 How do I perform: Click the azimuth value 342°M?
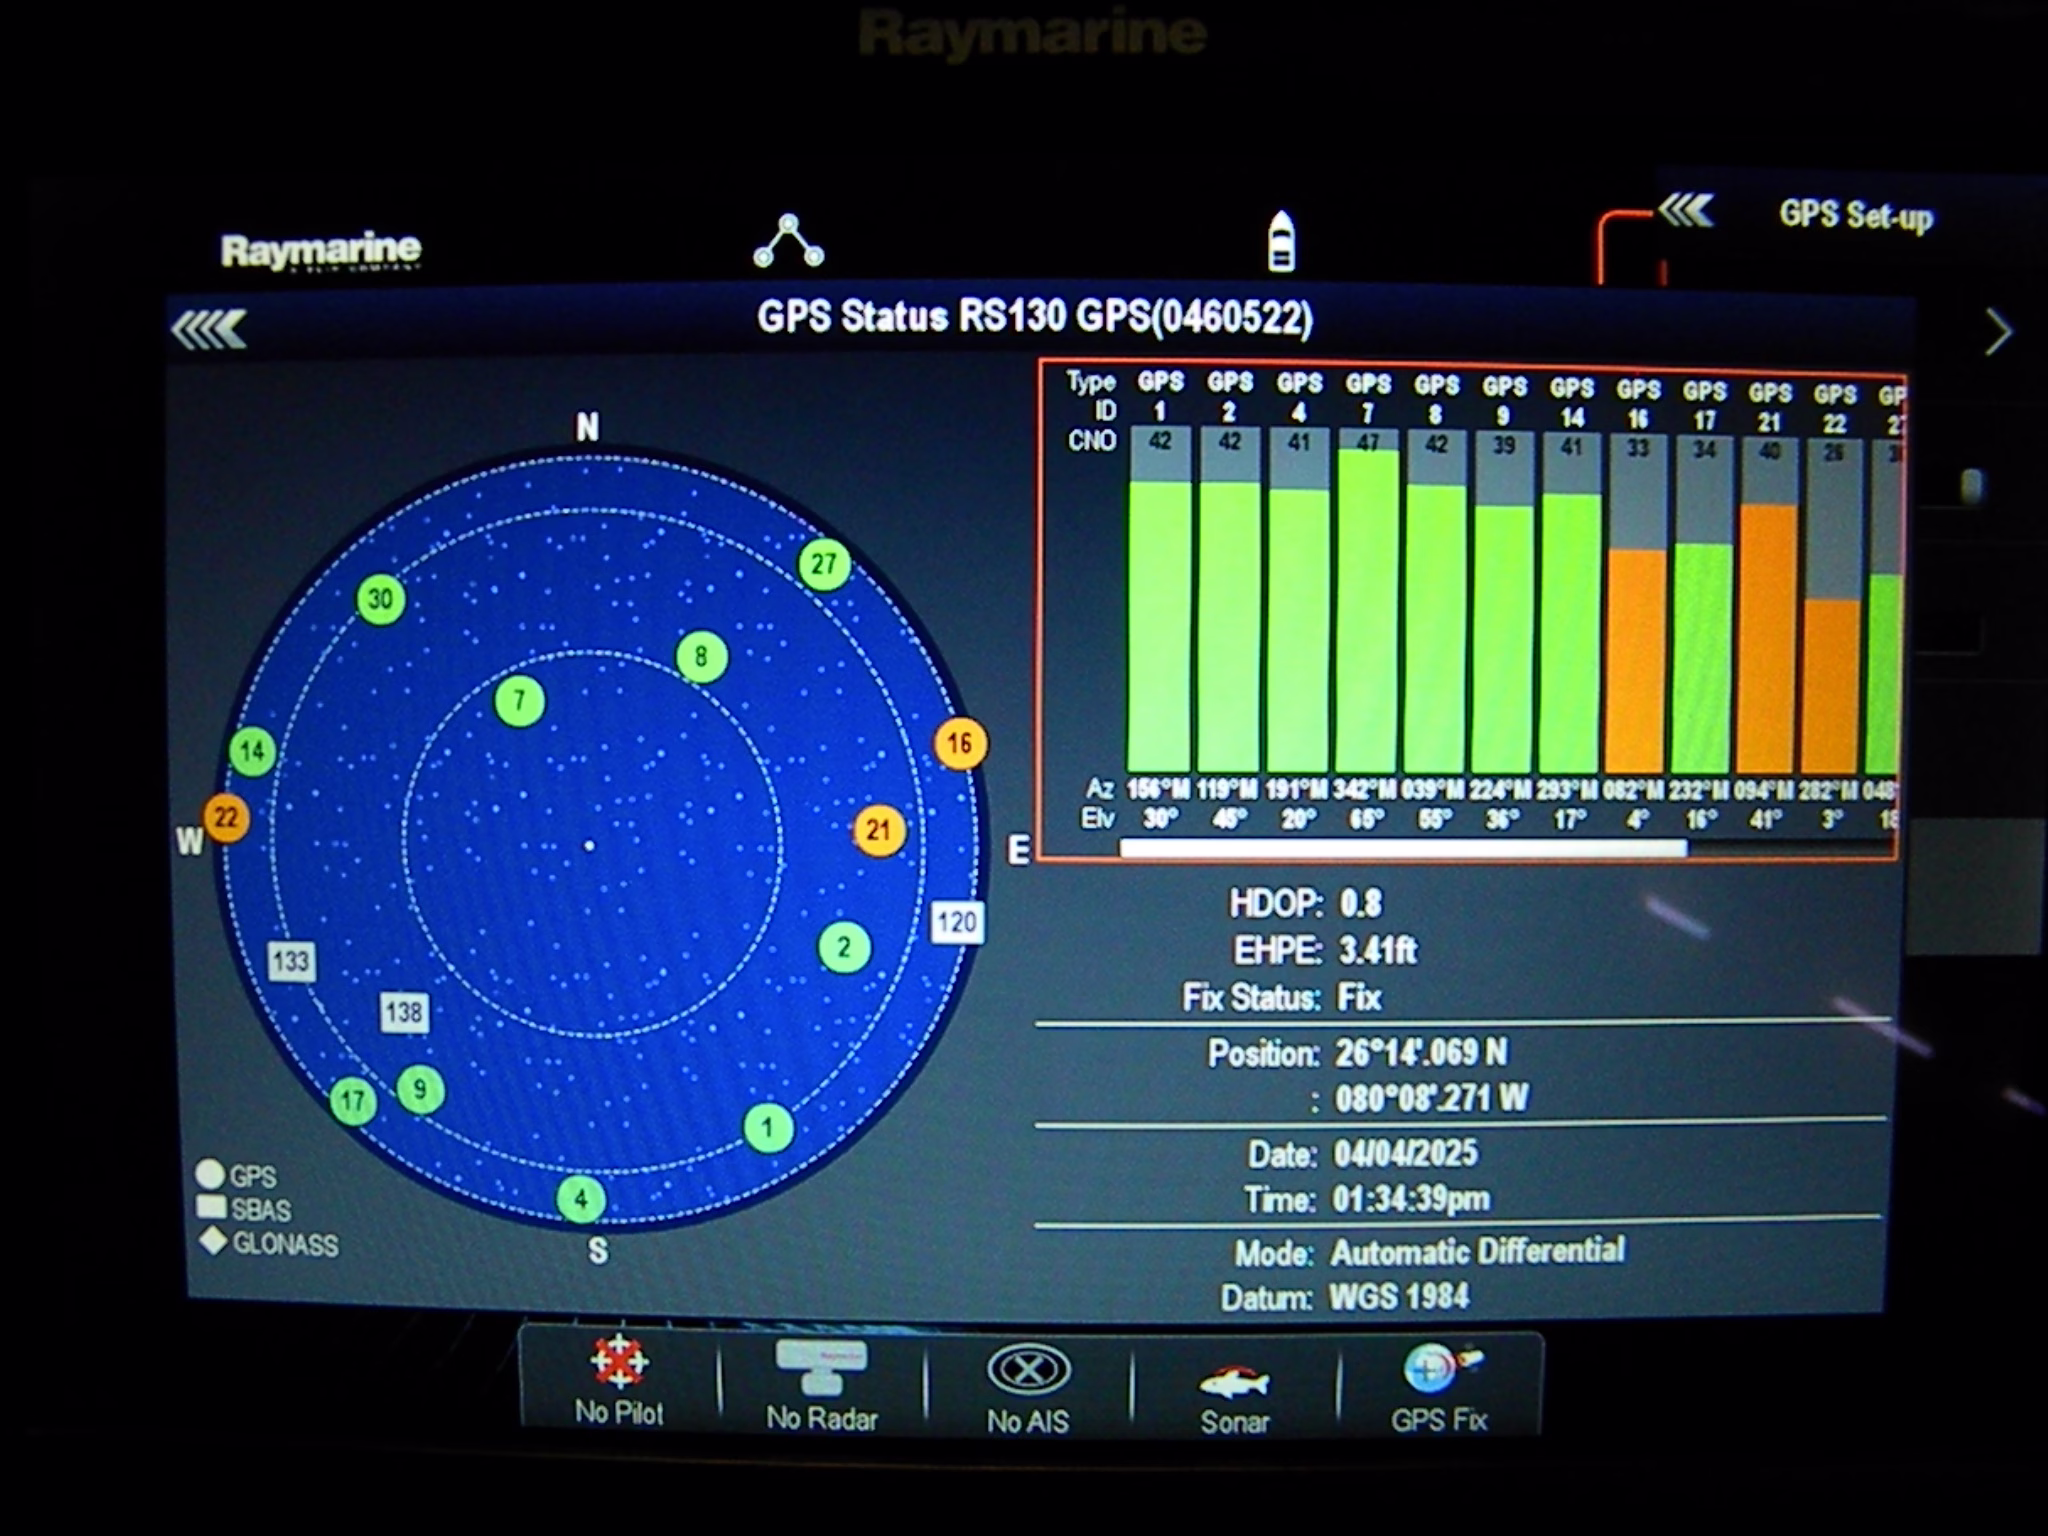pos(1367,789)
